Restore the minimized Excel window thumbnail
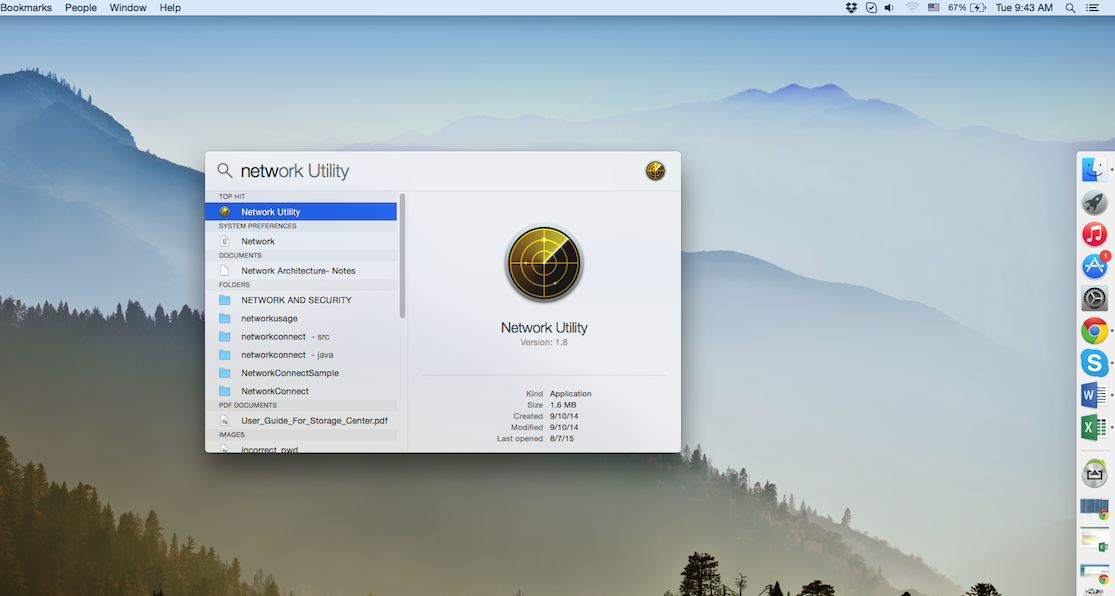This screenshot has height=596, width=1115. coord(1094,540)
